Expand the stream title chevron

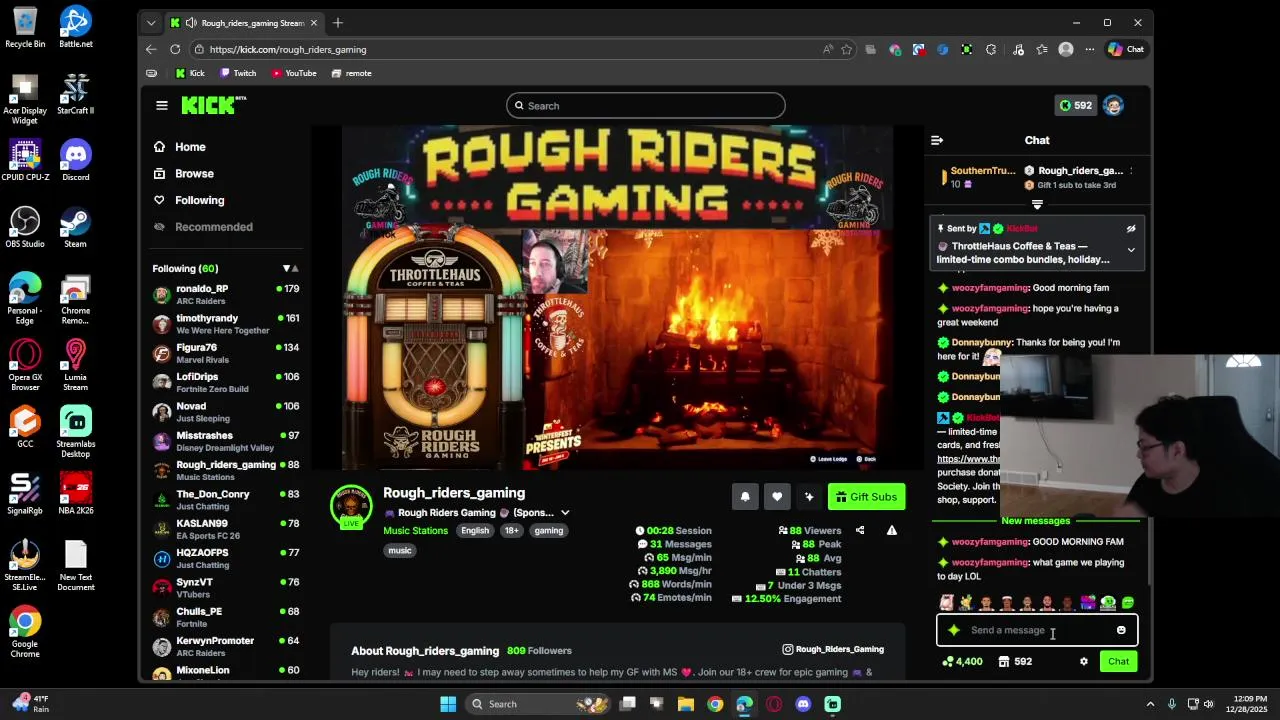(565, 513)
